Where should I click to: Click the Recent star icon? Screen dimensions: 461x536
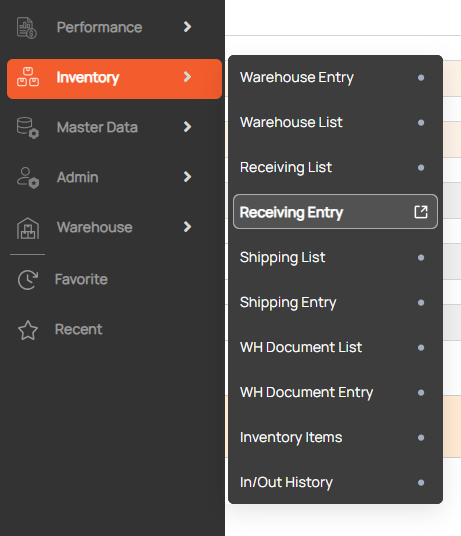coord(28,330)
